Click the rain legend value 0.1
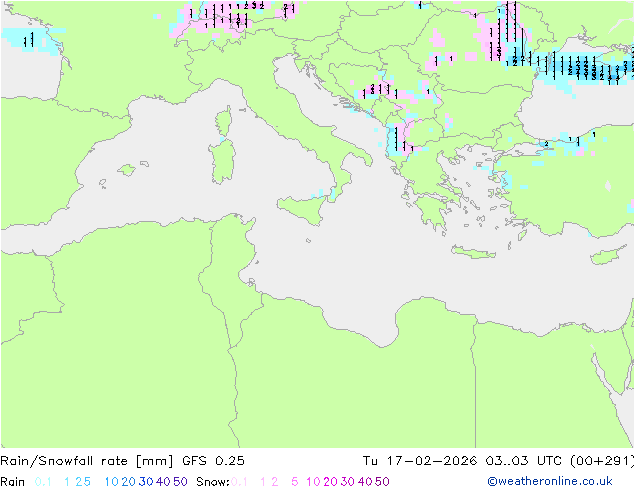Screen dimensions: 634x490 click(x=43, y=482)
